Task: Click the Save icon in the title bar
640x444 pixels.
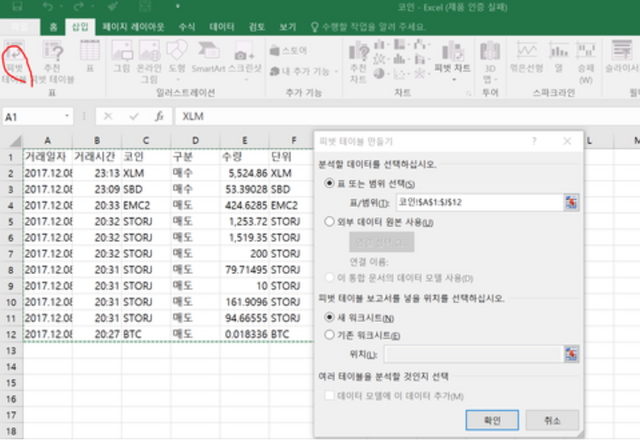Action: (x=18, y=6)
